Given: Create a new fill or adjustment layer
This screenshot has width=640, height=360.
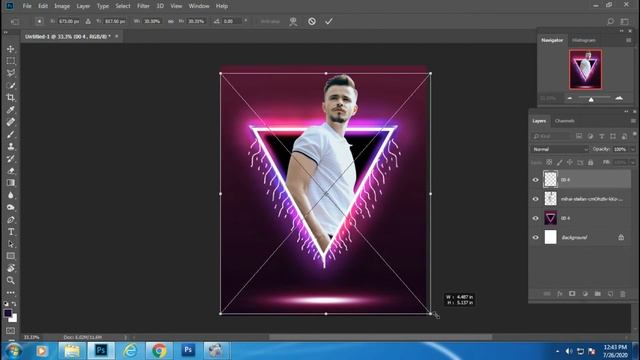Looking at the screenshot, I should [x=585, y=294].
